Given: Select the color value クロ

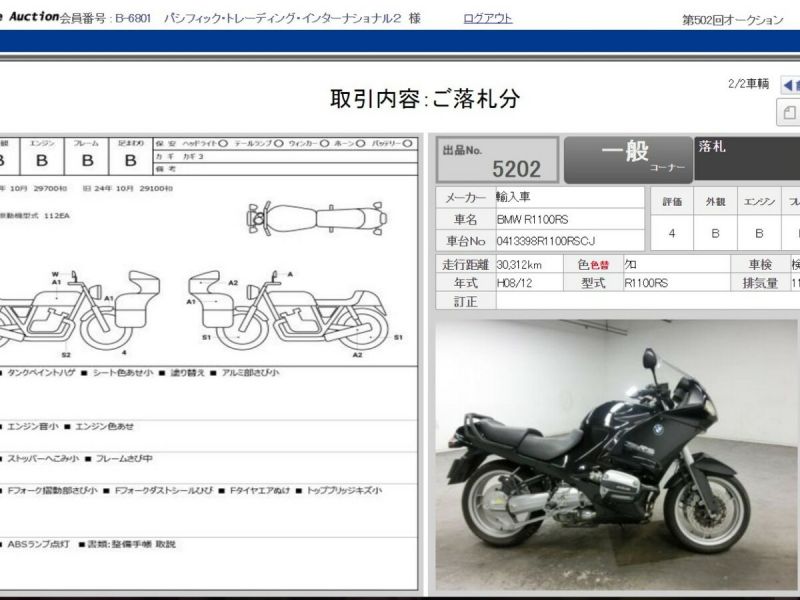Looking at the screenshot, I should coord(631,264).
